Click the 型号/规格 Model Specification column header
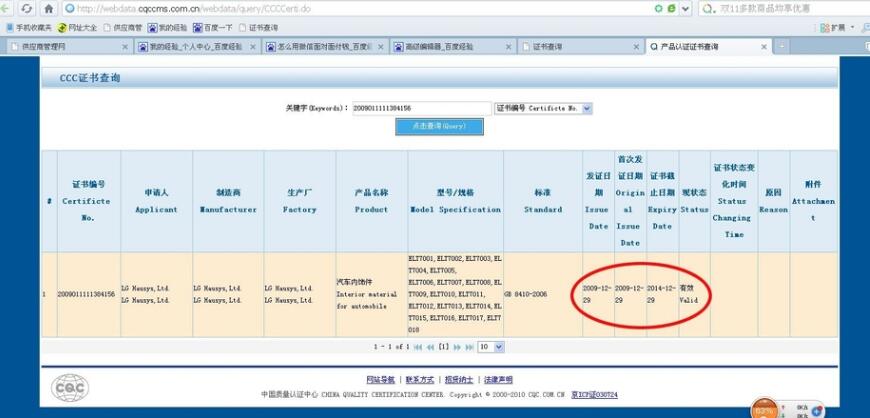 click(x=455, y=201)
